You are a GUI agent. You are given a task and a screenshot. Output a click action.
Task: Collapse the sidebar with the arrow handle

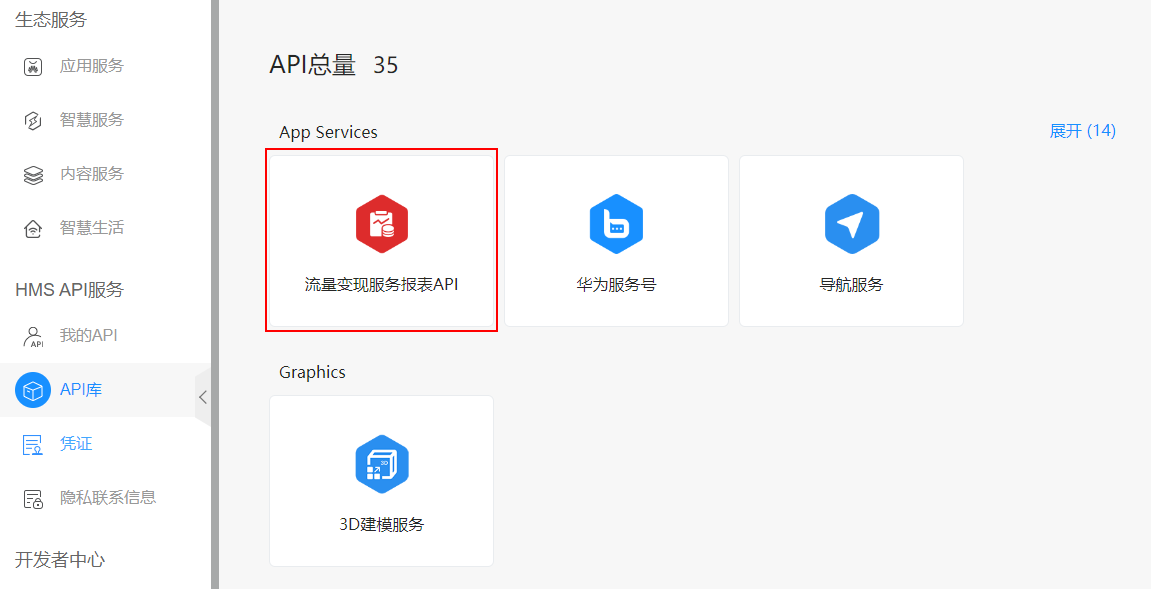click(203, 397)
